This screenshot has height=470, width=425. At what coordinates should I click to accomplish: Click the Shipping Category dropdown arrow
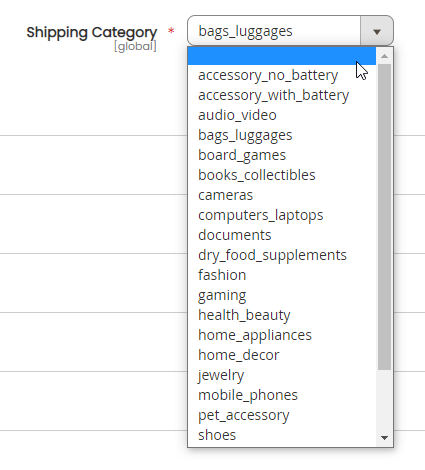pyautogui.click(x=377, y=31)
